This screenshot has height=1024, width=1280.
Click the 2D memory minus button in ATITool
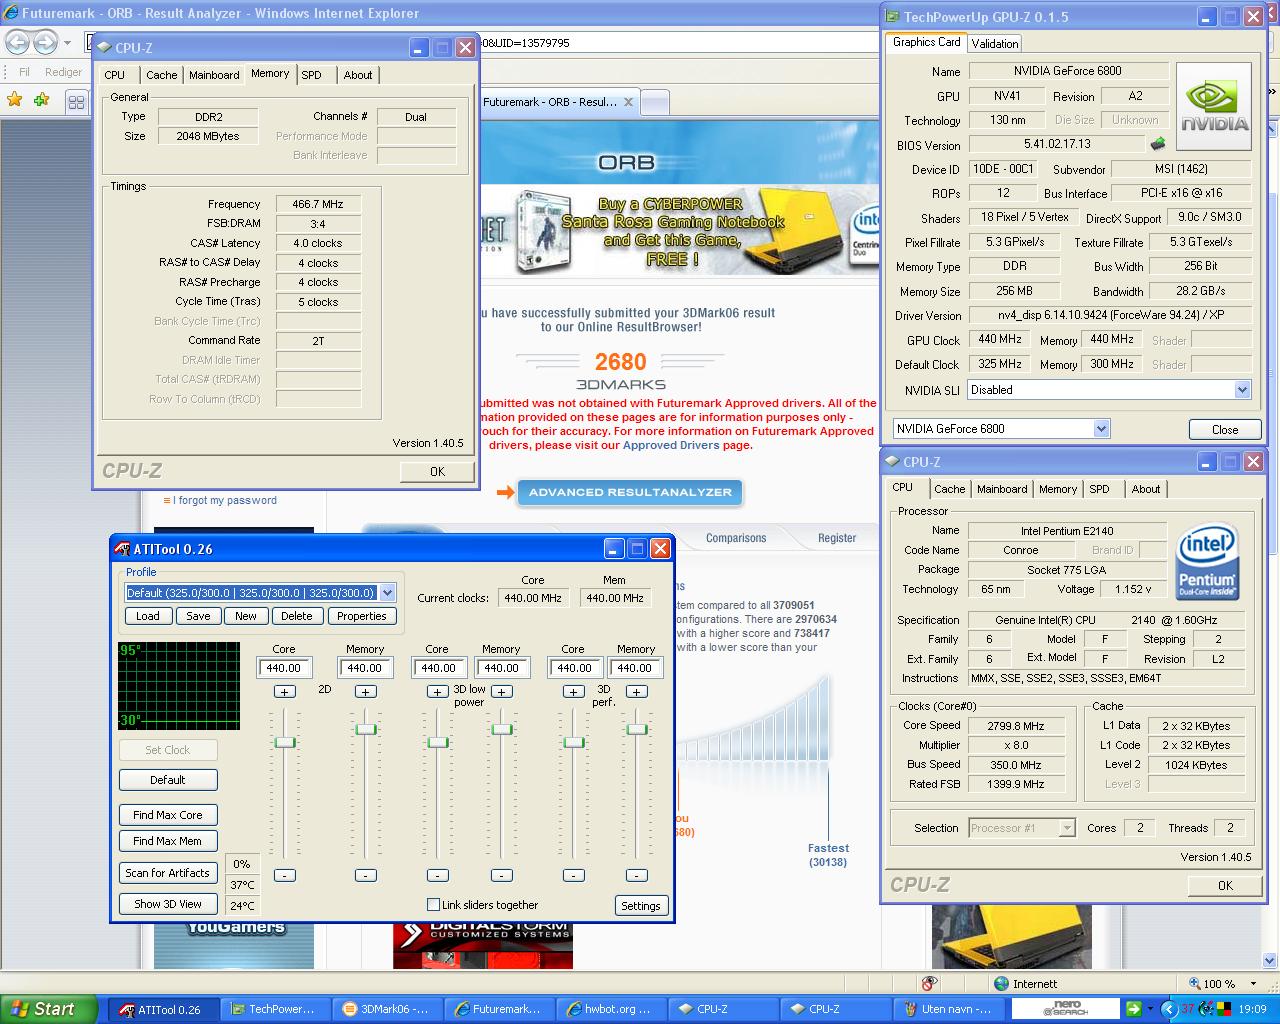366,875
